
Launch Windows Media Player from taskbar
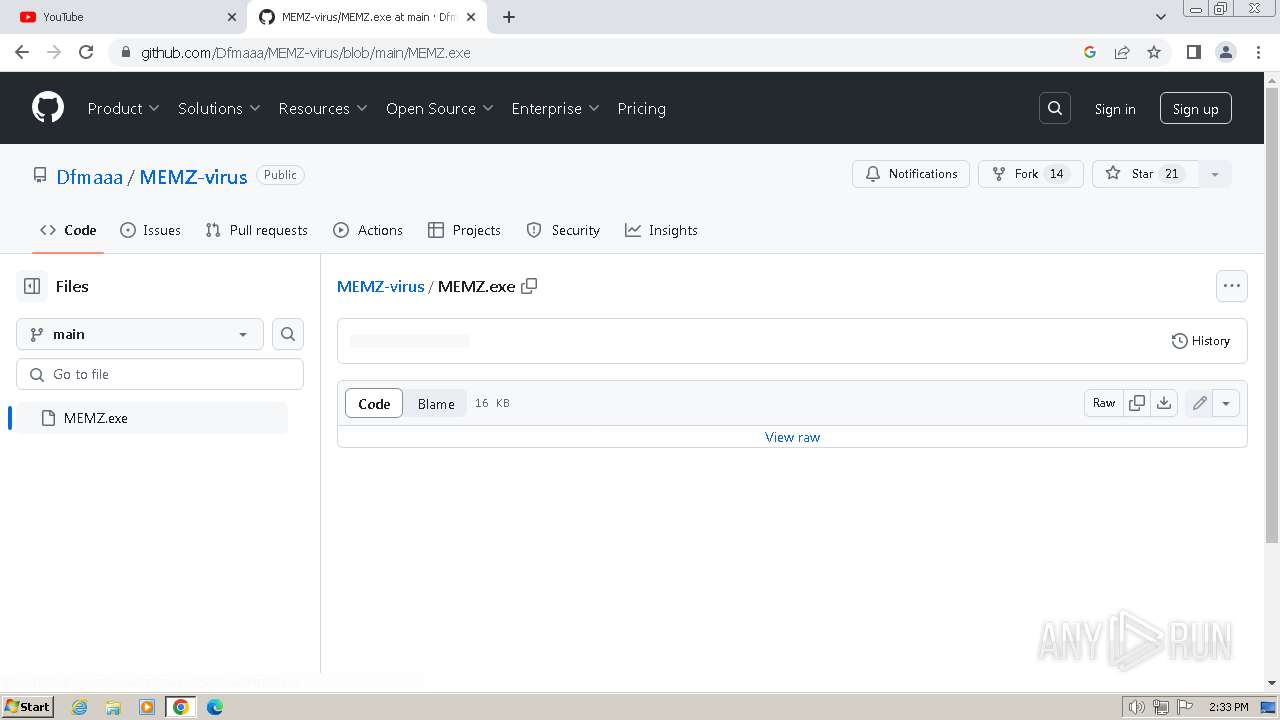pos(147,707)
